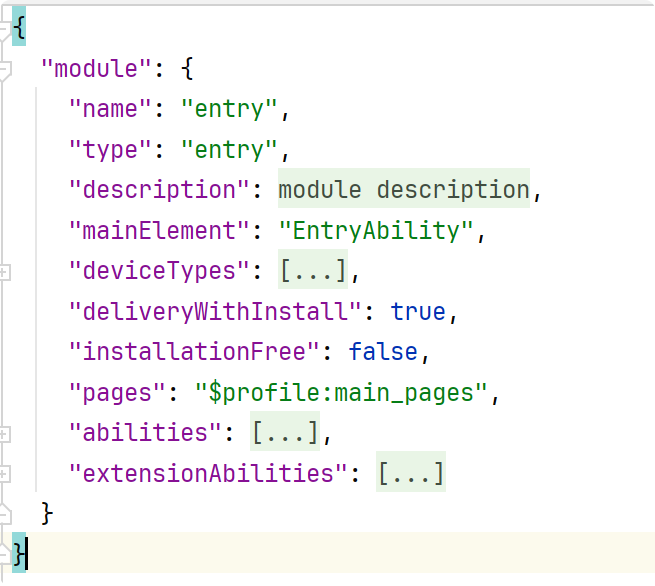Click the false value of installationFree

(383, 352)
